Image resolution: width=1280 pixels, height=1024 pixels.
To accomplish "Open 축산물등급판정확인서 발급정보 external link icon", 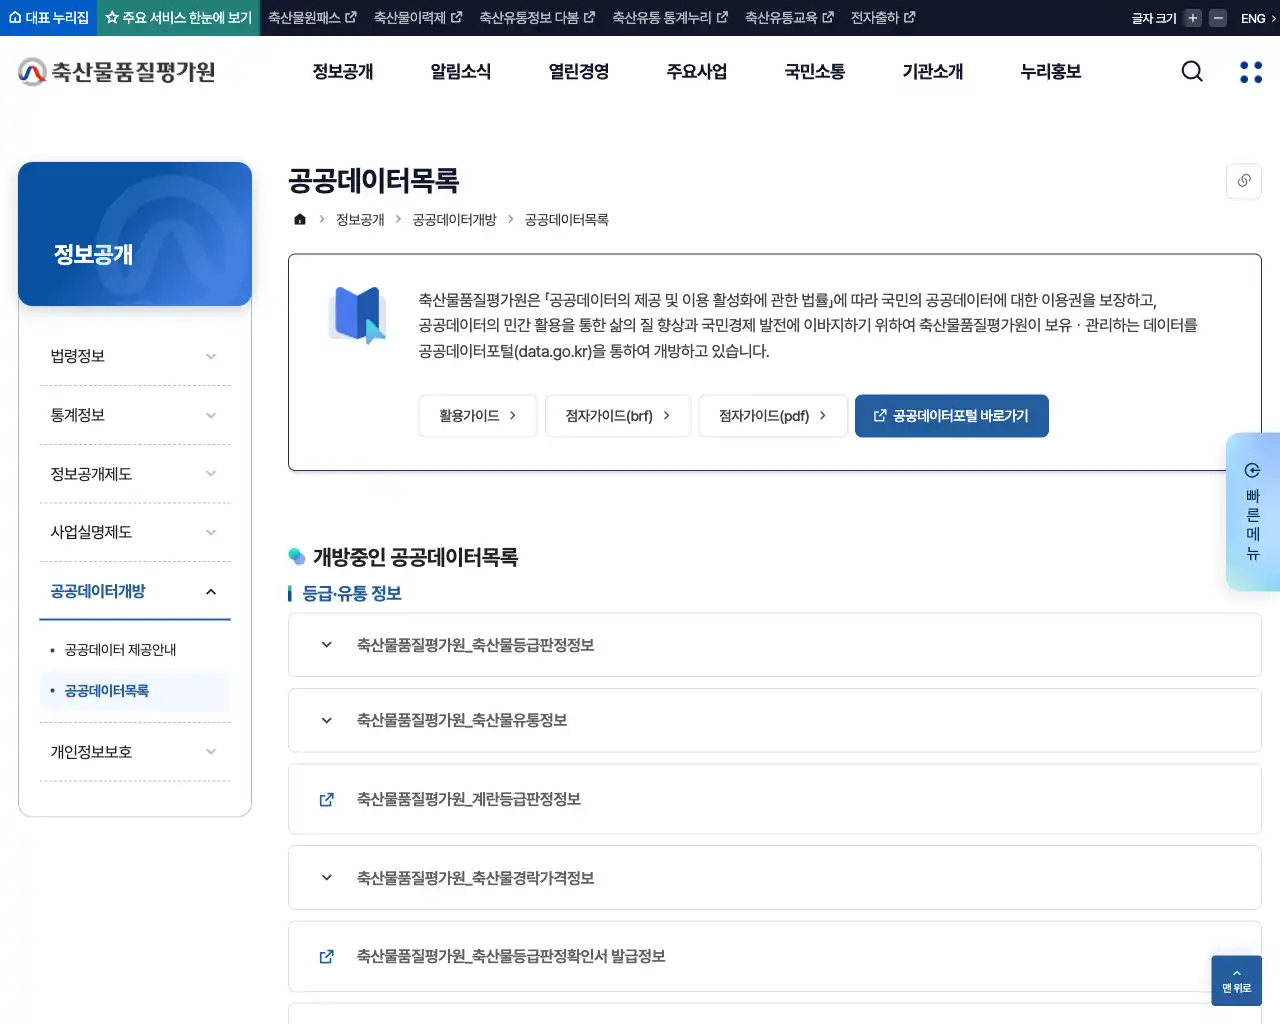I will [325, 956].
